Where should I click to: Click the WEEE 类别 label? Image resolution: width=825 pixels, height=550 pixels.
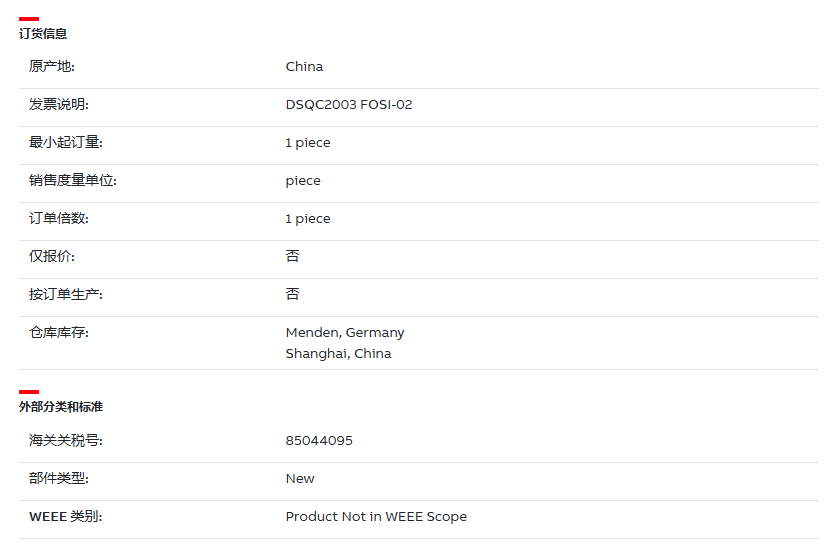point(66,516)
